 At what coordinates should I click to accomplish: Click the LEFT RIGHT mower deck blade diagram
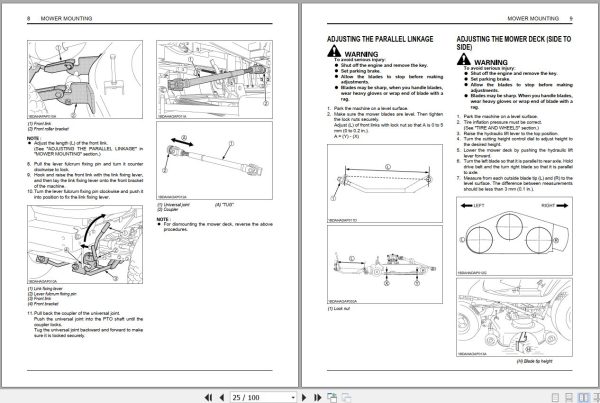click(514, 236)
